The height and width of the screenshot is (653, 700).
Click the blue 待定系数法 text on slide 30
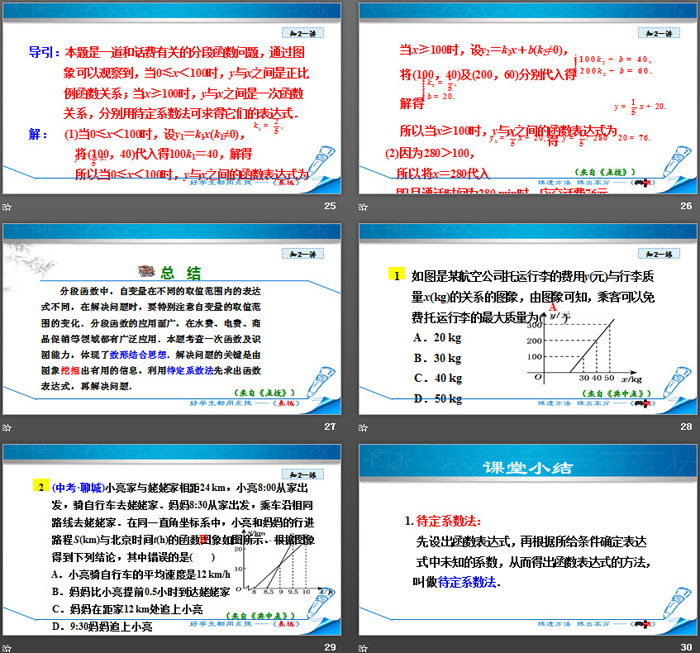[x=467, y=582]
